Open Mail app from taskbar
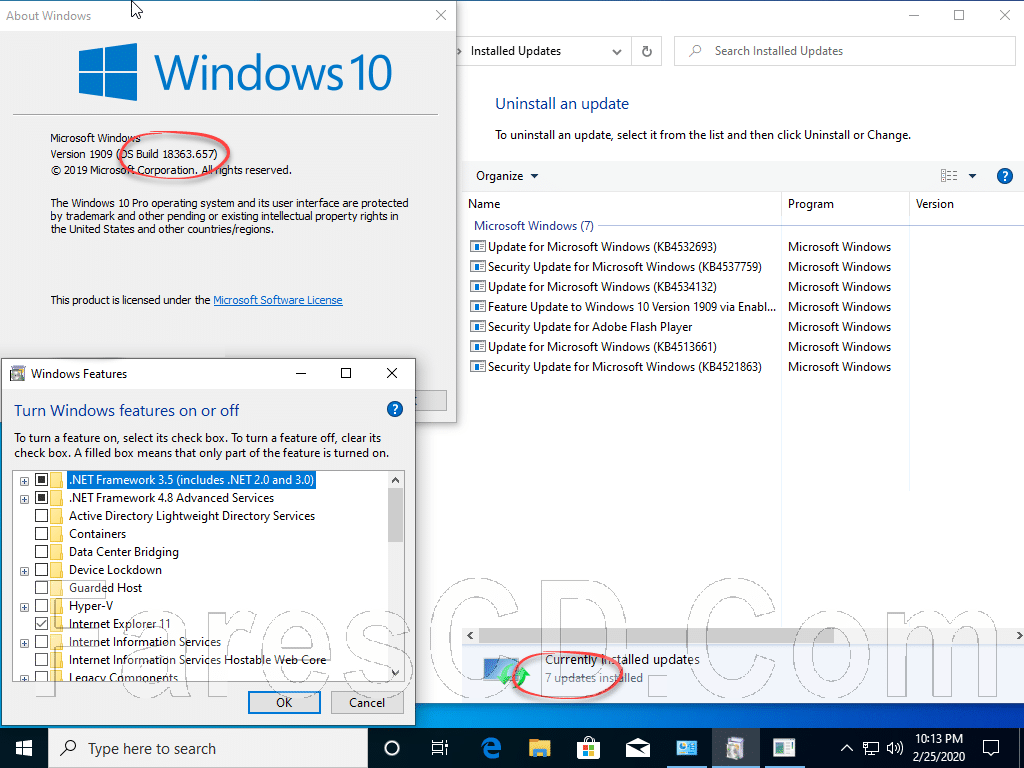The height and width of the screenshot is (768, 1024). pyautogui.click(x=637, y=748)
